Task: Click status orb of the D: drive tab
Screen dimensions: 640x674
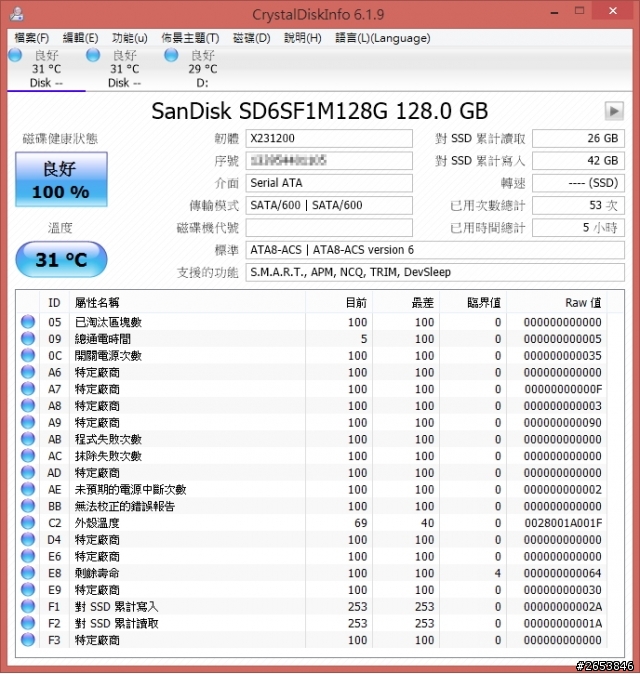Action: [171, 55]
